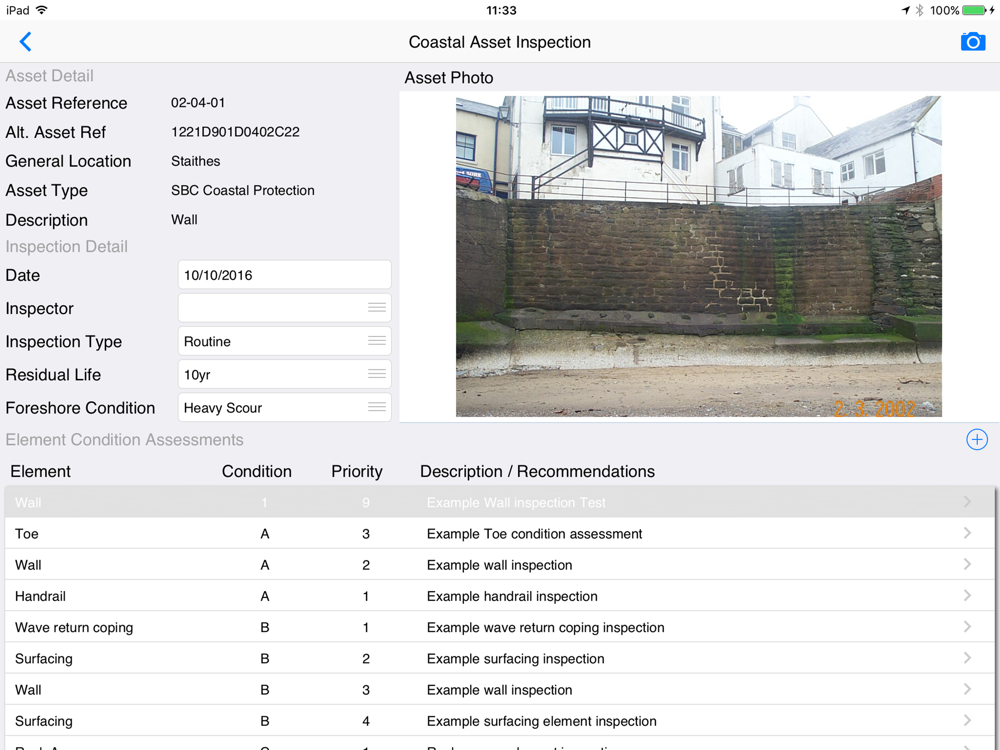The image size is (1000, 750).
Task: Tap the Condition column header
Action: pyautogui.click(x=256, y=471)
